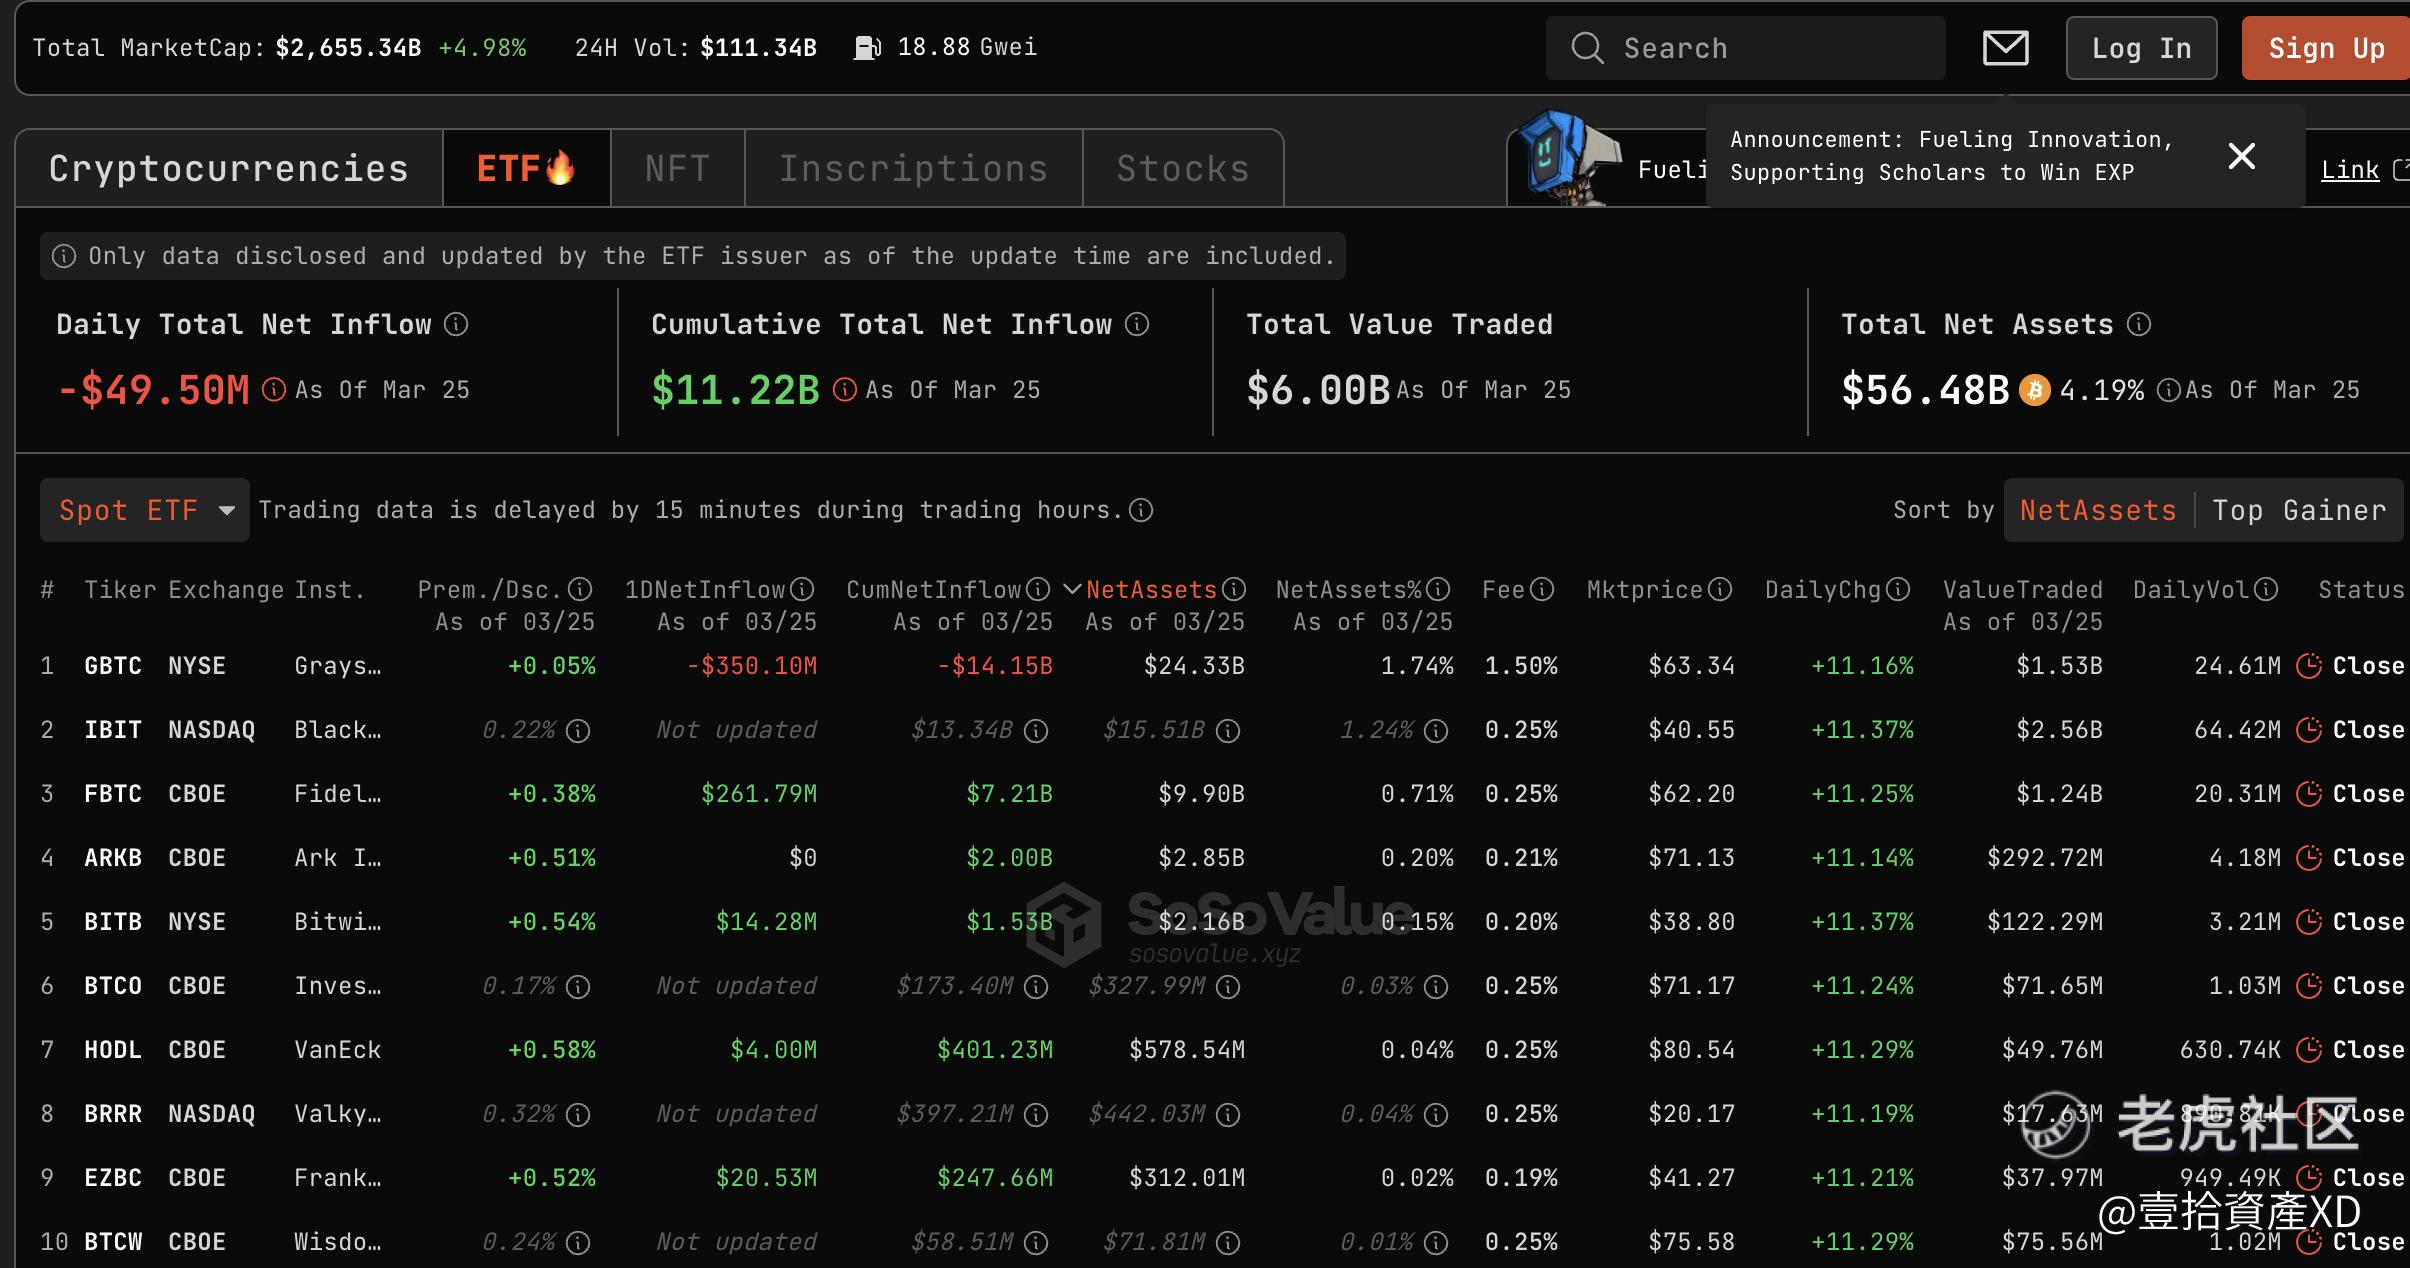Click info icon in Prem./Dsc. column header

point(580,589)
